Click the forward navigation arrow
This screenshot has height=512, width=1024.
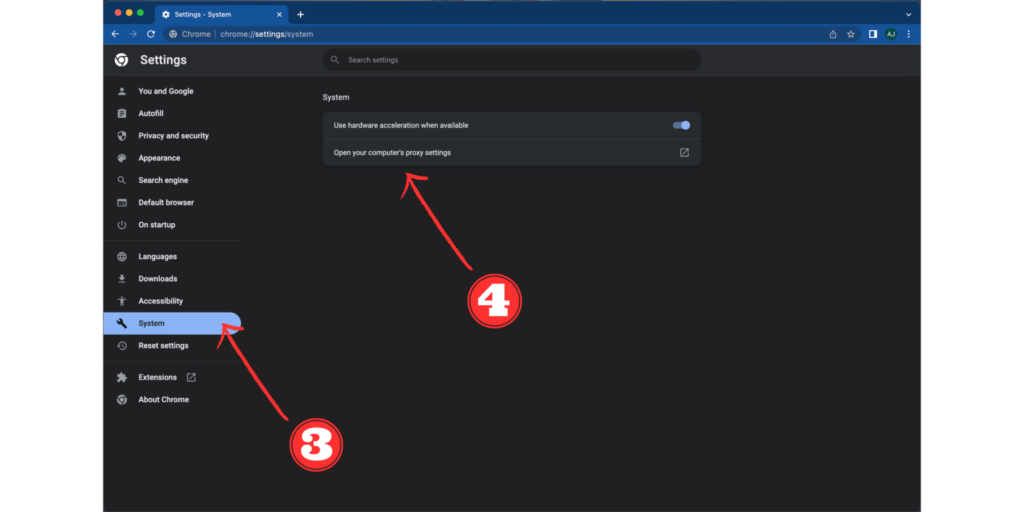click(133, 34)
